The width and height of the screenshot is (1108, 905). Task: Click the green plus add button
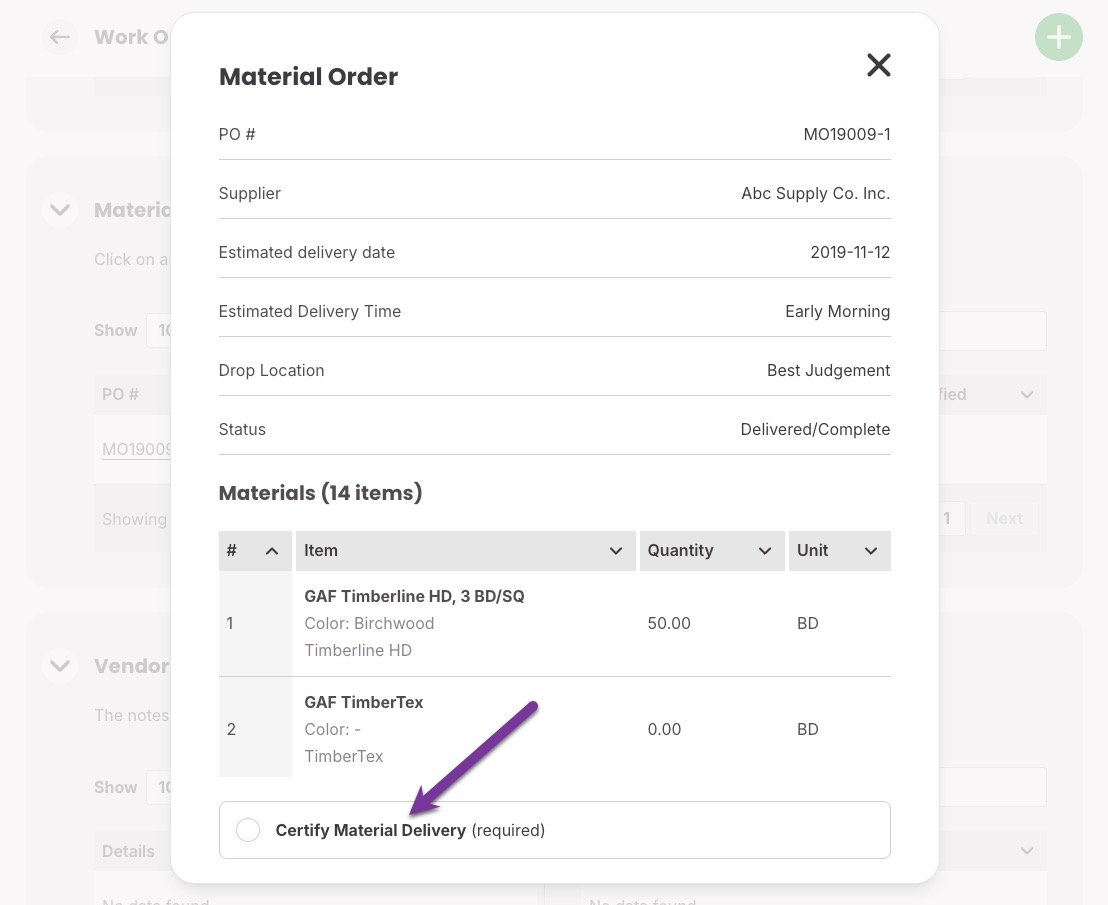[1059, 37]
